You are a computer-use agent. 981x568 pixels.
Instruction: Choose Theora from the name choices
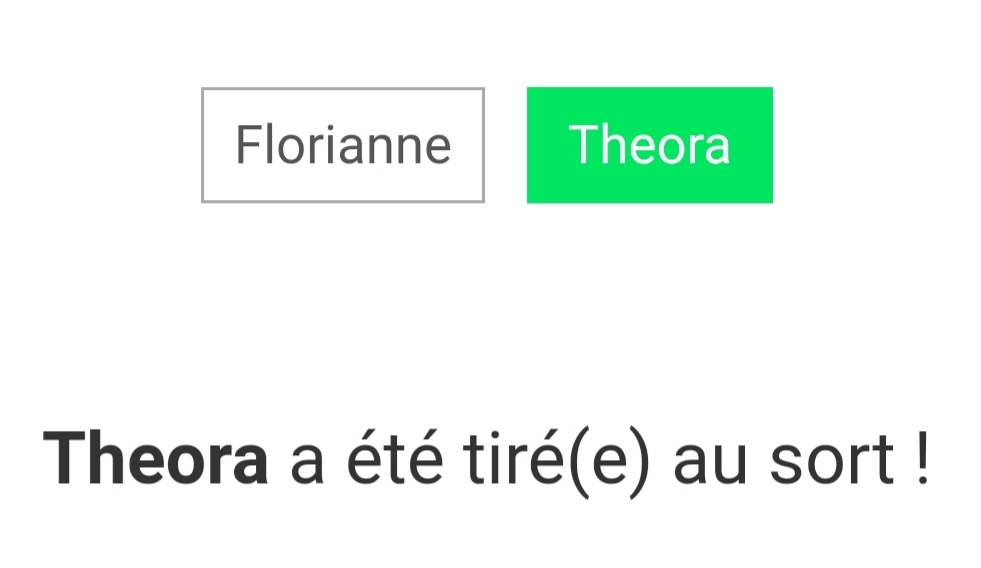pyautogui.click(x=649, y=146)
